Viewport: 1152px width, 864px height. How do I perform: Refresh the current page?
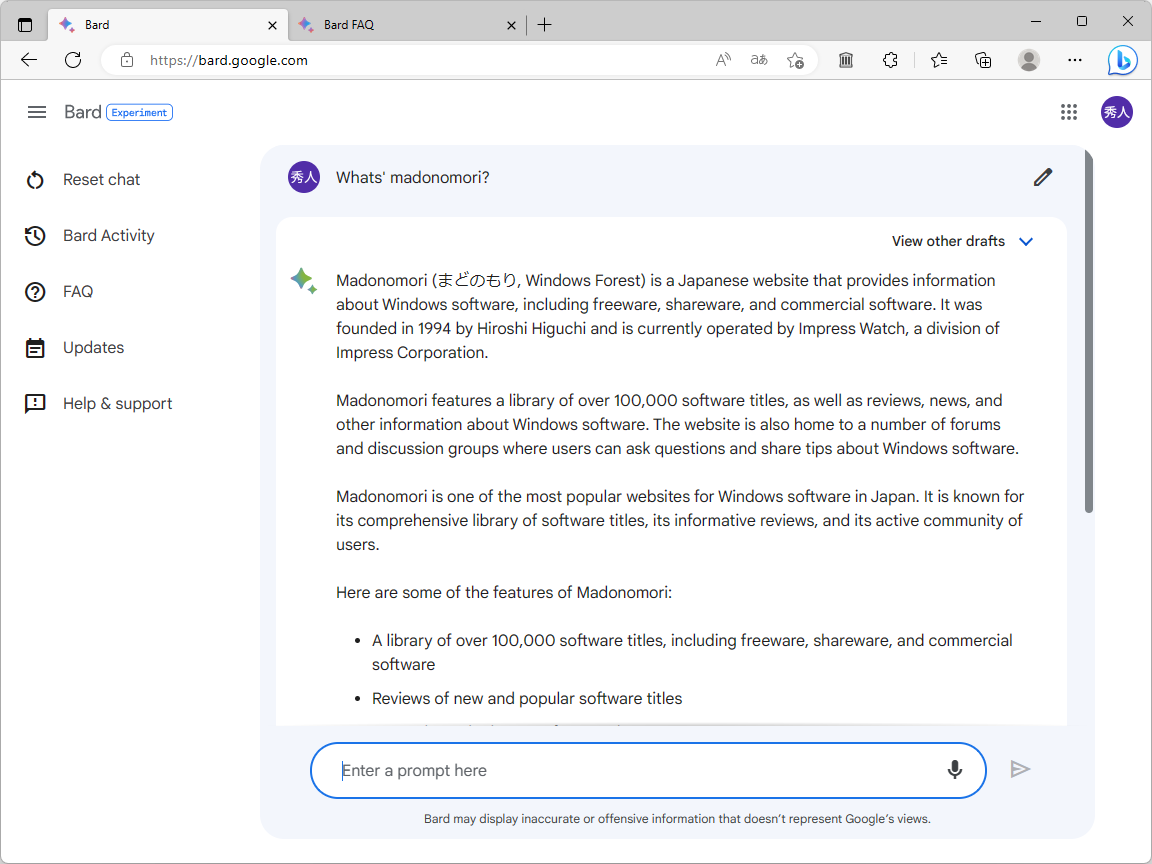[x=73, y=60]
